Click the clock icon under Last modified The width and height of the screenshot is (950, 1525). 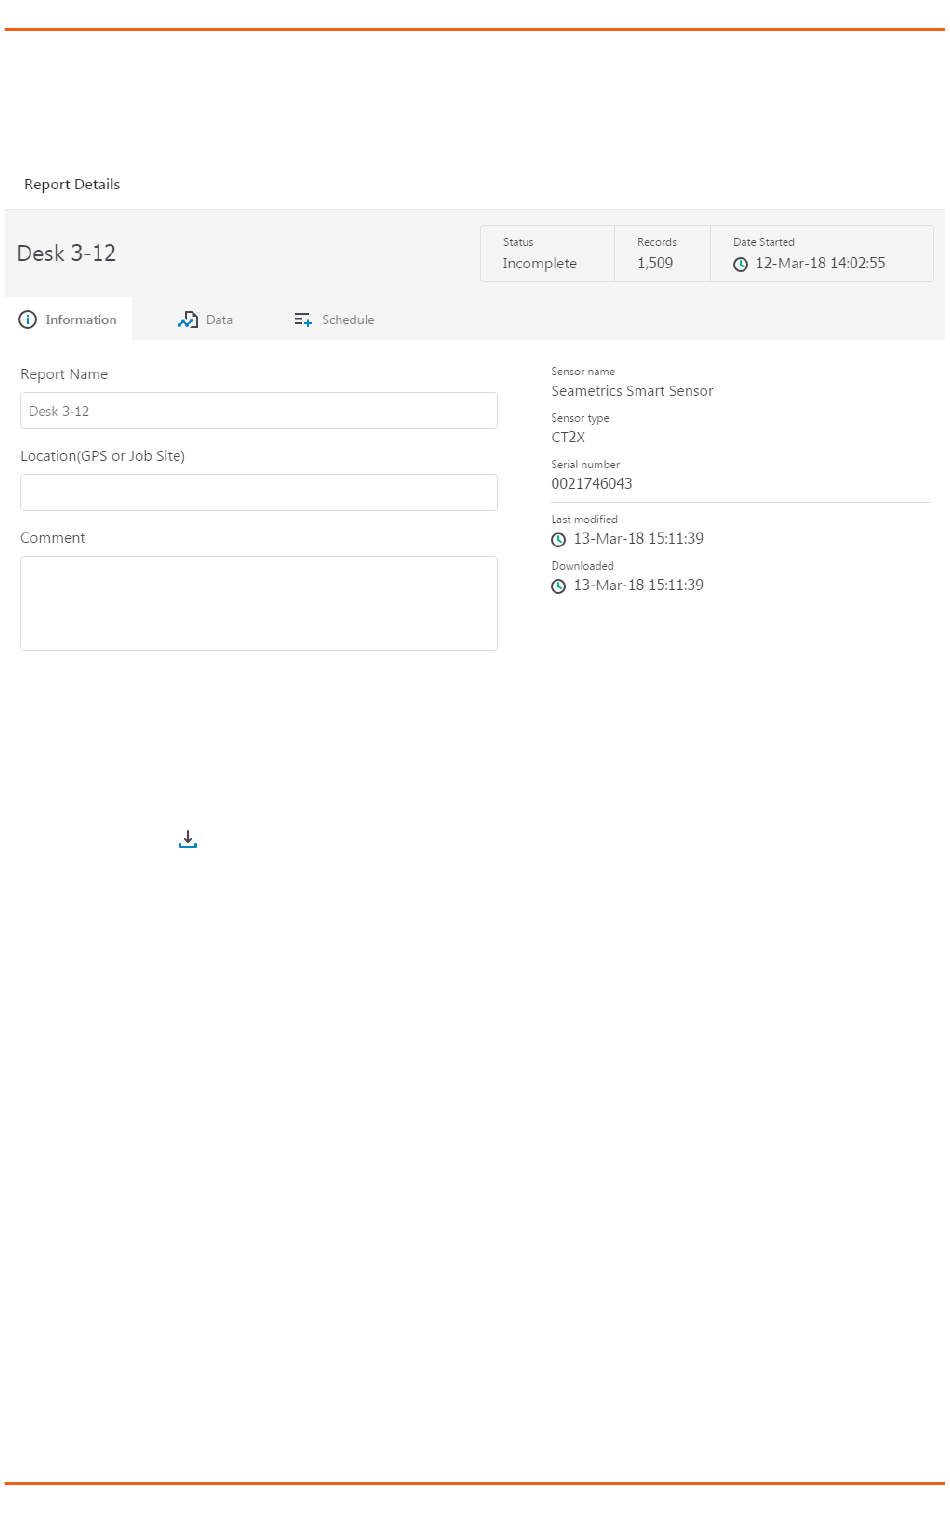pyautogui.click(x=559, y=540)
